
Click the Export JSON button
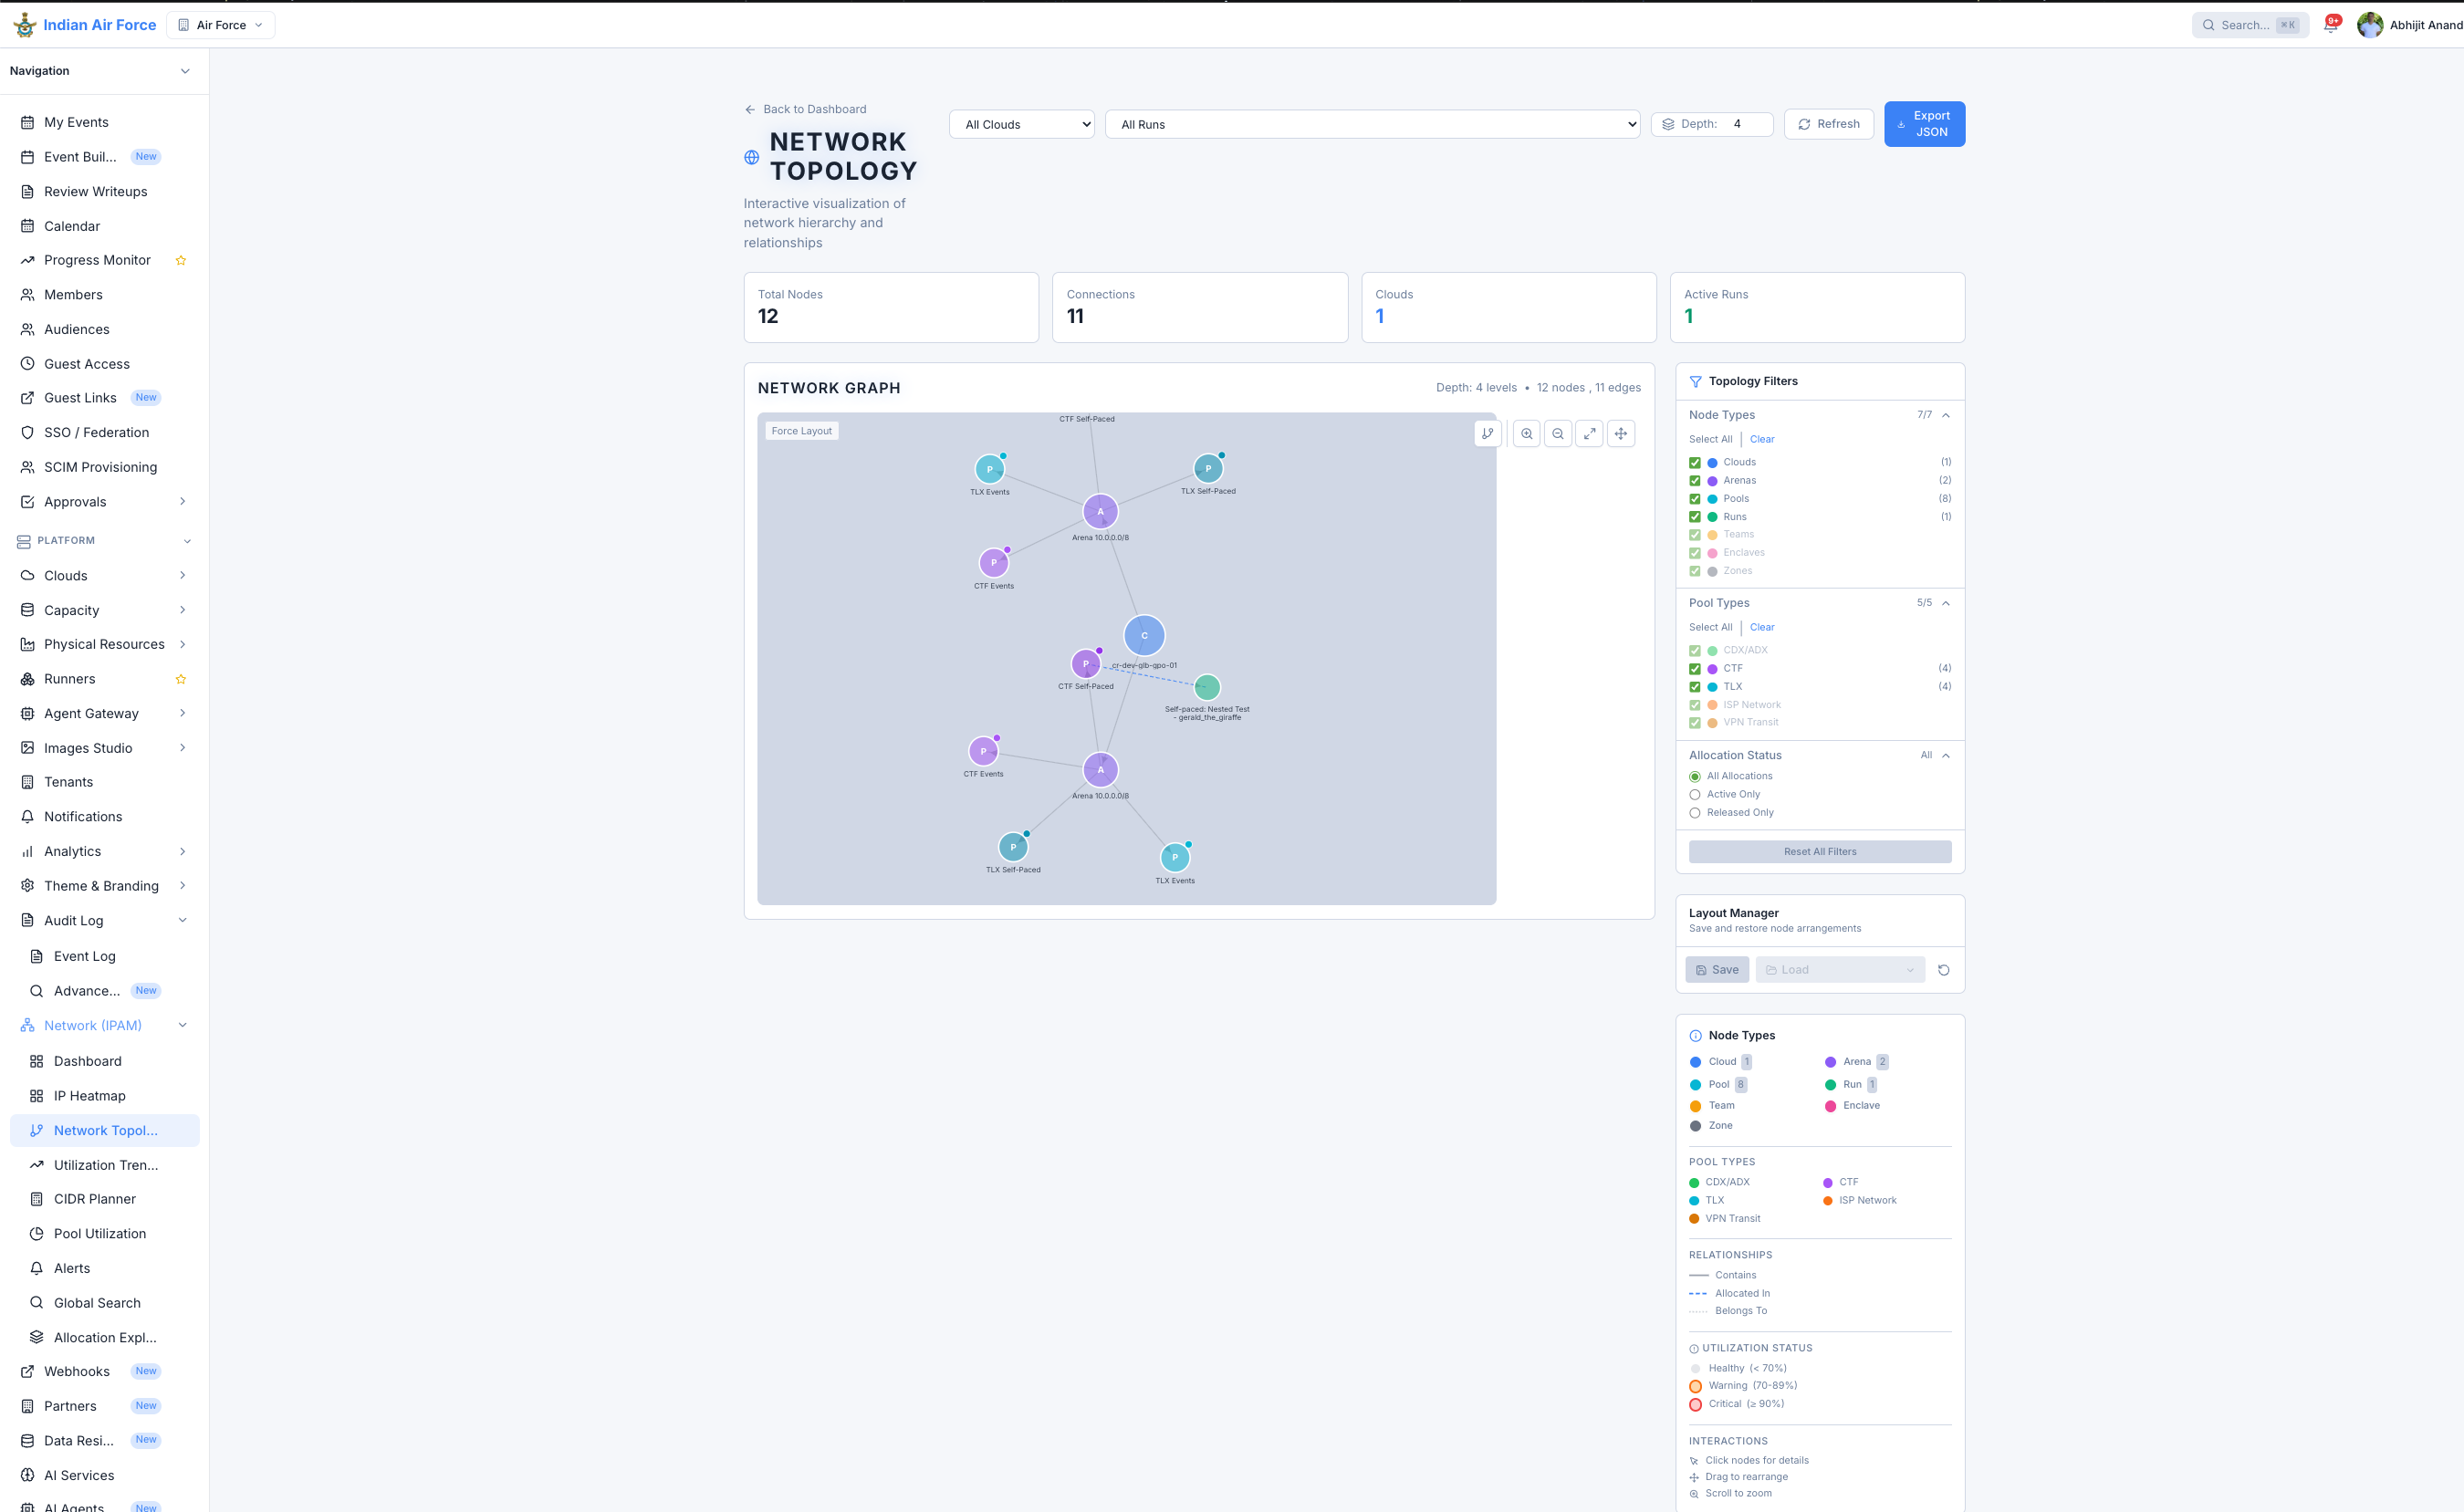coord(1923,124)
